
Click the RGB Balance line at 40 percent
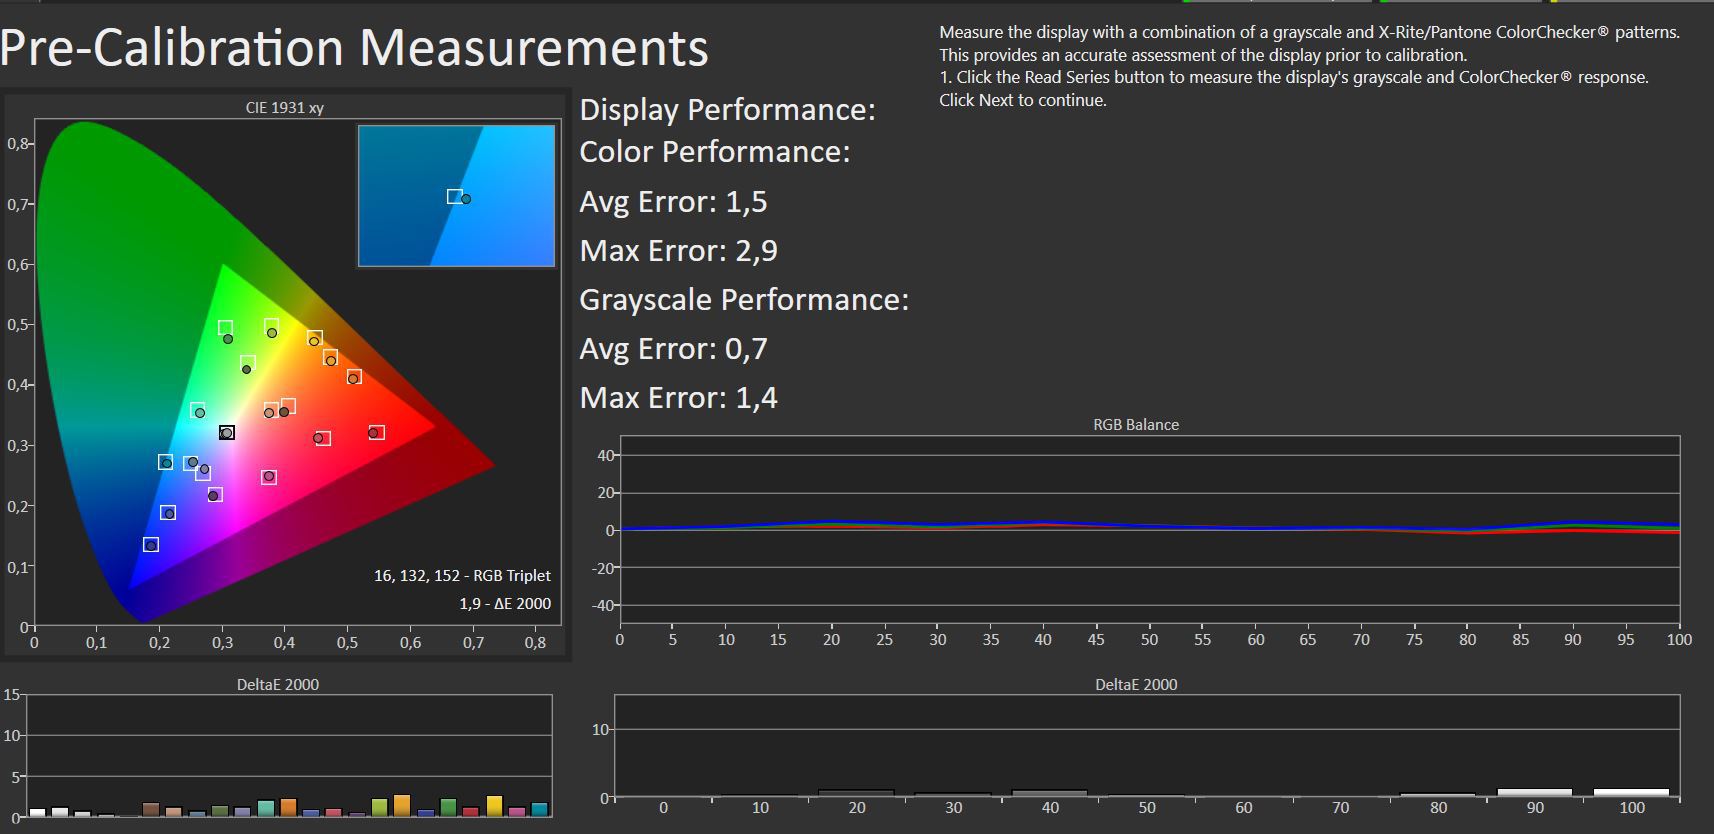pyautogui.click(x=1043, y=524)
